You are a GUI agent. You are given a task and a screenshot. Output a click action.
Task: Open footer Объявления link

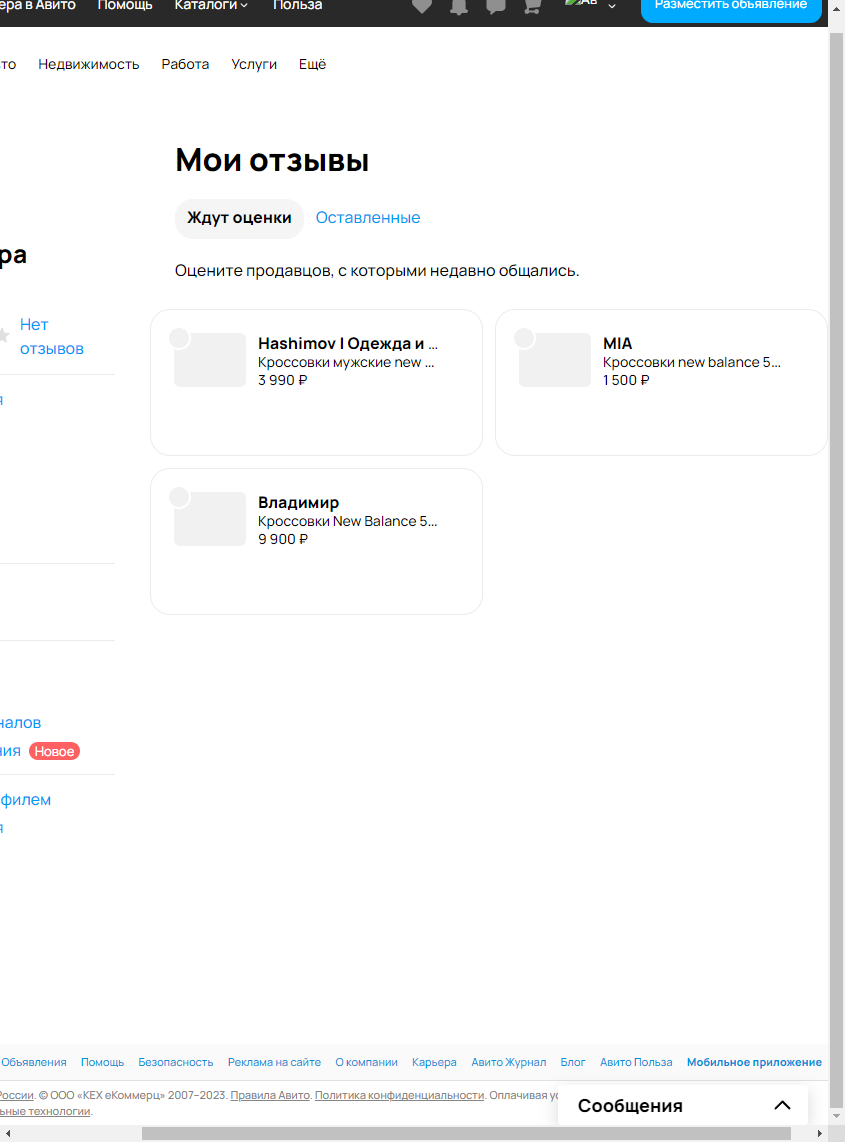34,1062
